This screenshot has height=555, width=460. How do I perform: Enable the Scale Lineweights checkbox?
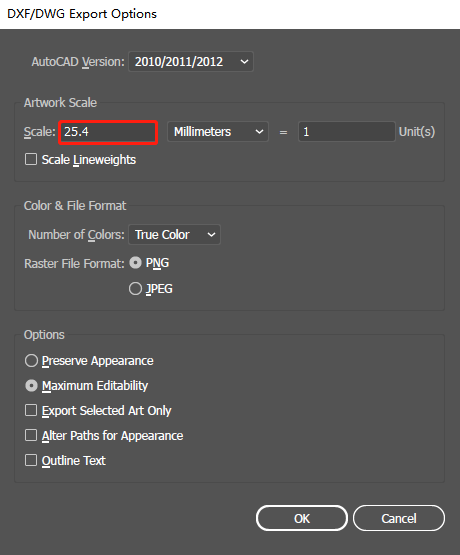[31, 159]
